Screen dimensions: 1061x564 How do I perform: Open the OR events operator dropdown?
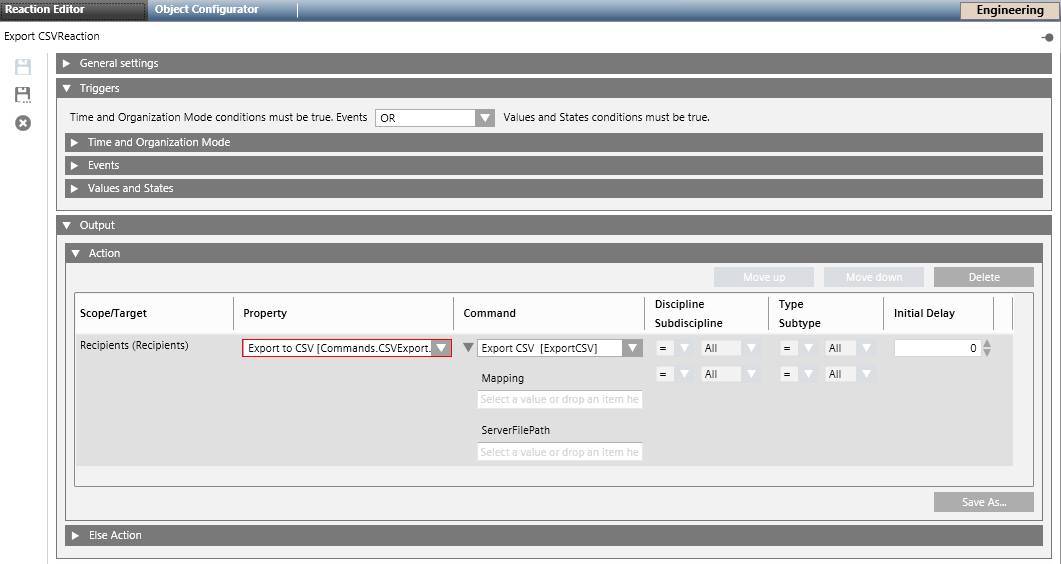tap(485, 118)
